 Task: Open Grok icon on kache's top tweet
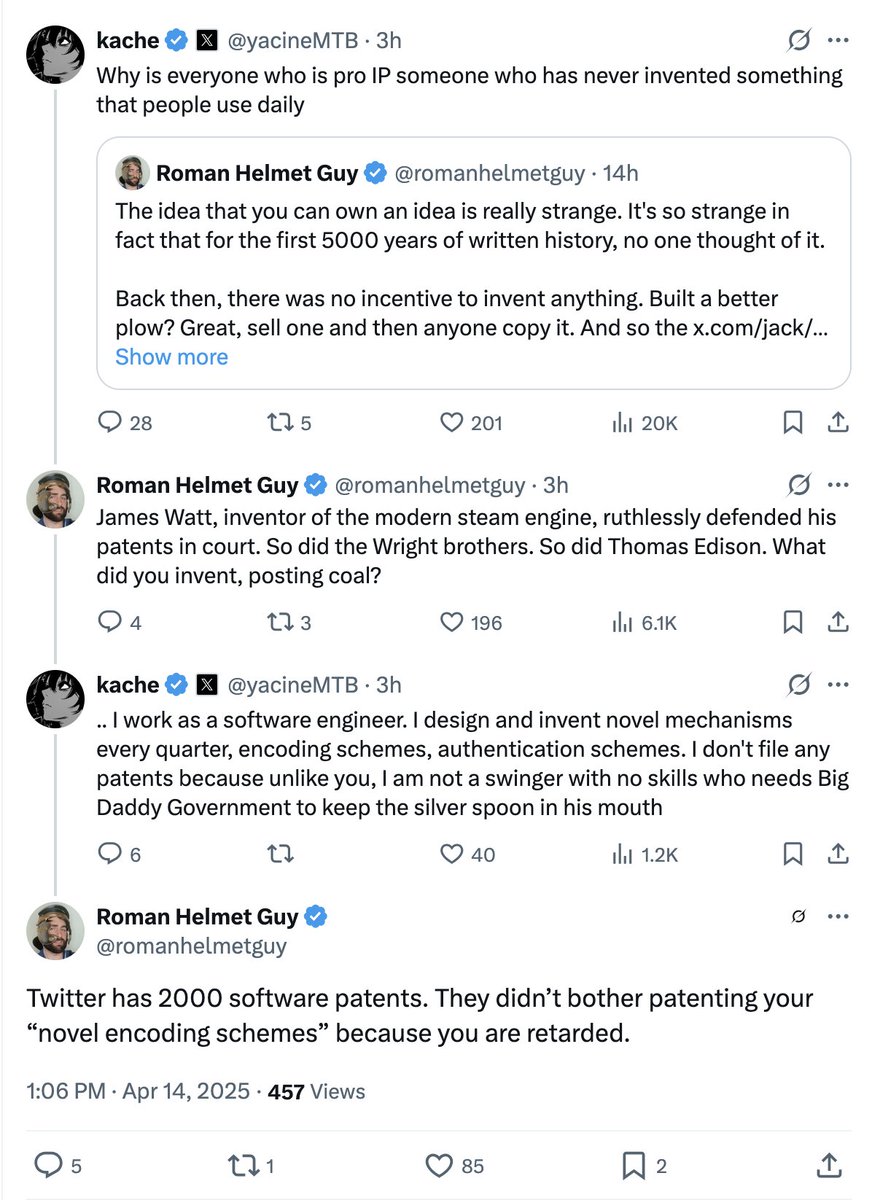coord(798,40)
